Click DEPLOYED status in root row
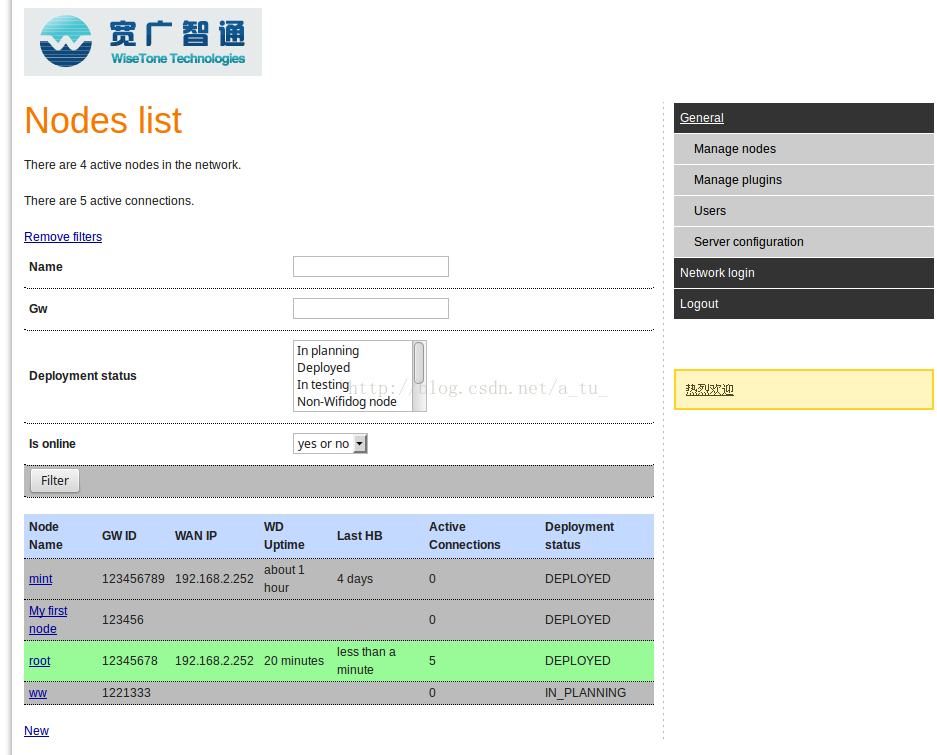The image size is (937, 755). pyautogui.click(x=577, y=661)
